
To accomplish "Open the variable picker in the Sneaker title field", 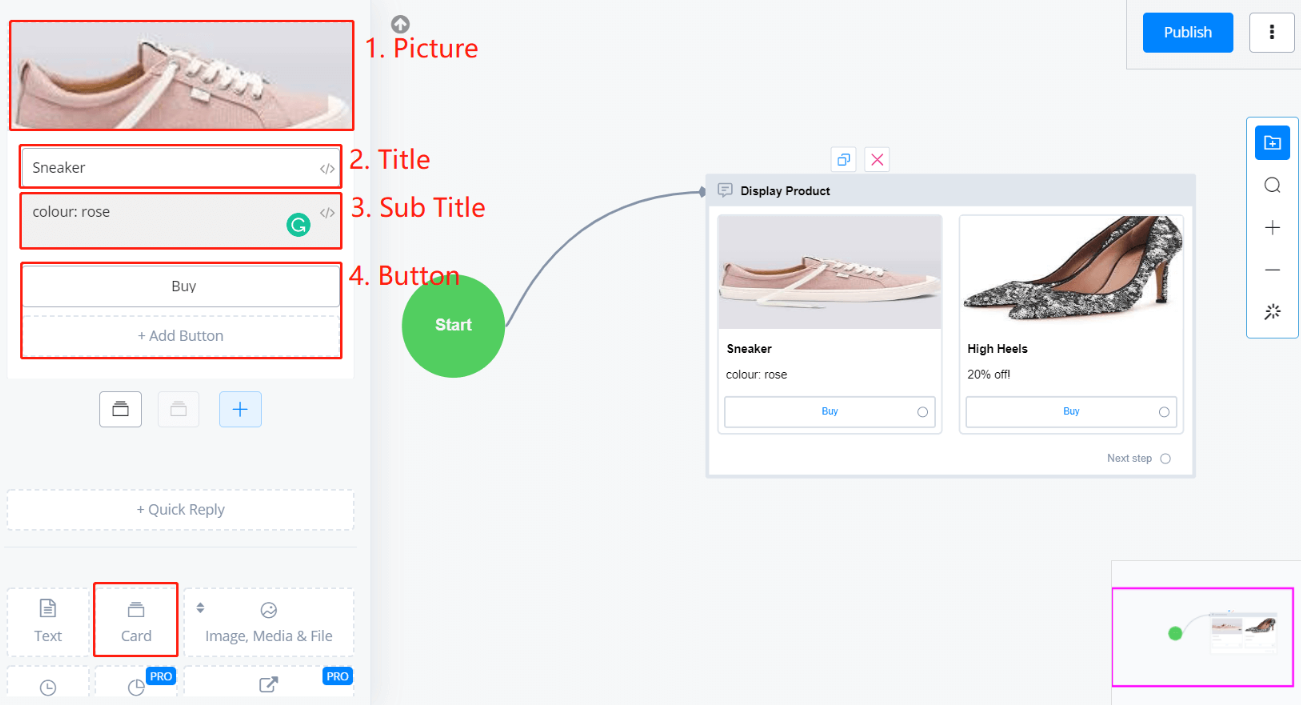I will click(x=327, y=169).
